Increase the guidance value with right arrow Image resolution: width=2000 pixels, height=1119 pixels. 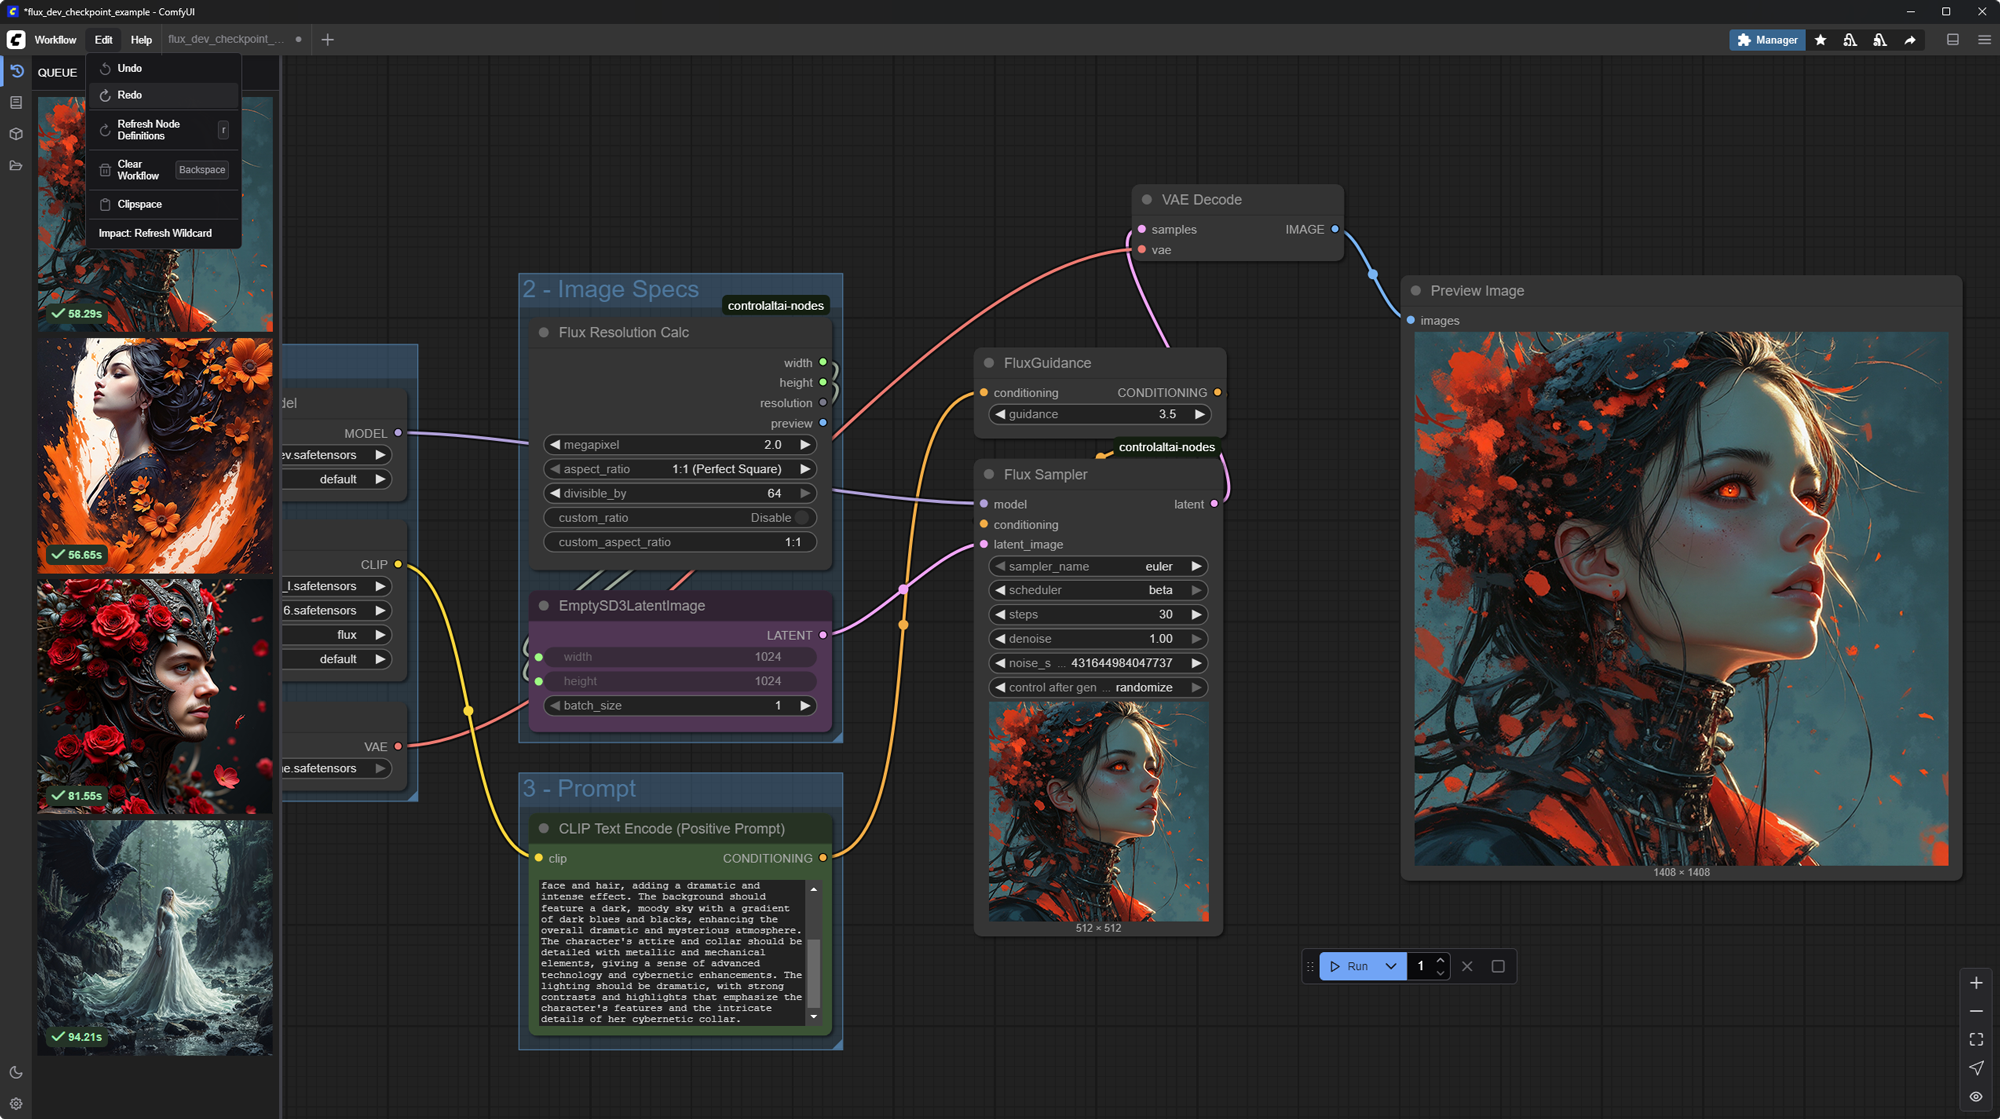pos(1199,414)
